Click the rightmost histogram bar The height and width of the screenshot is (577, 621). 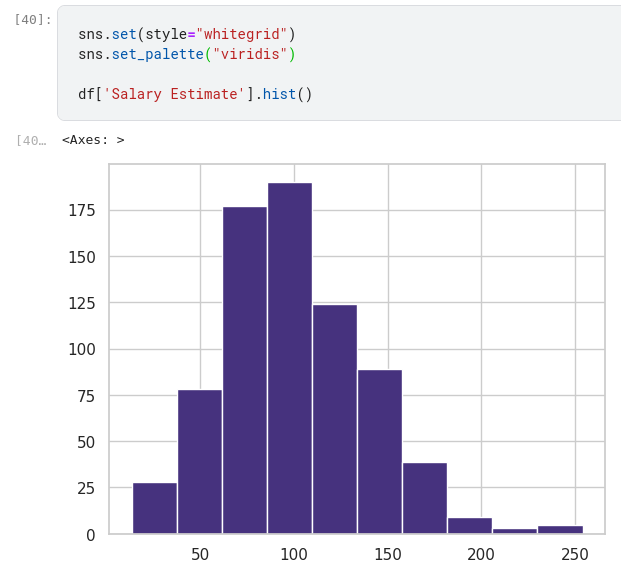(559, 529)
